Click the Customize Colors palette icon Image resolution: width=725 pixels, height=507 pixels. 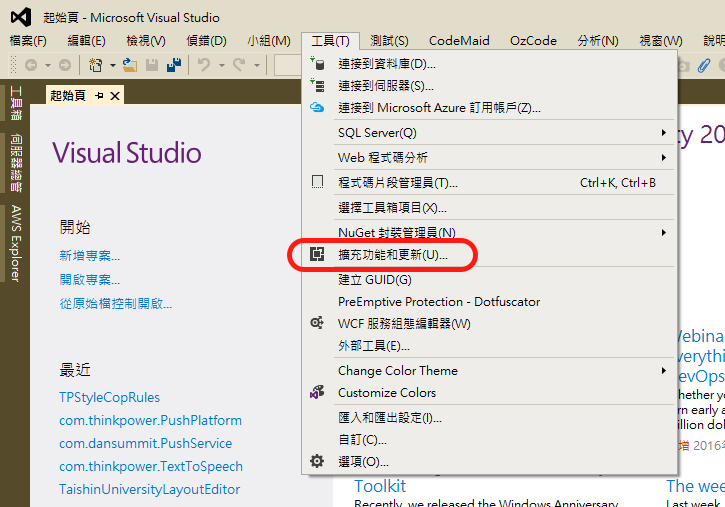(317, 392)
